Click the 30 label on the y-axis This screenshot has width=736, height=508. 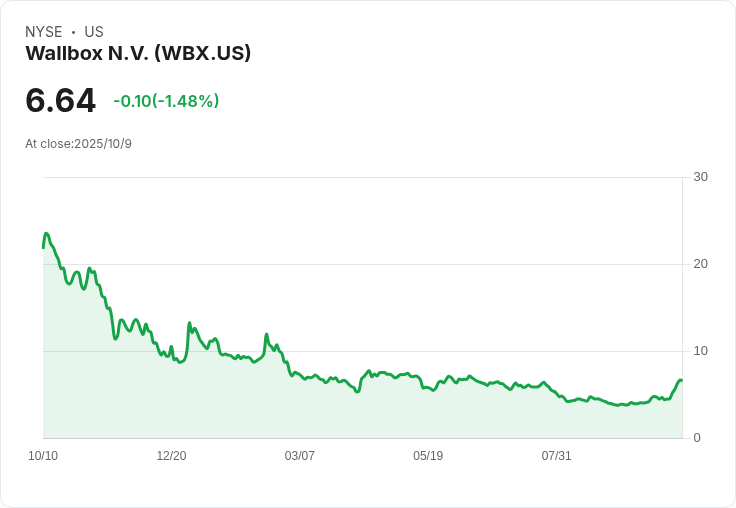(700, 177)
